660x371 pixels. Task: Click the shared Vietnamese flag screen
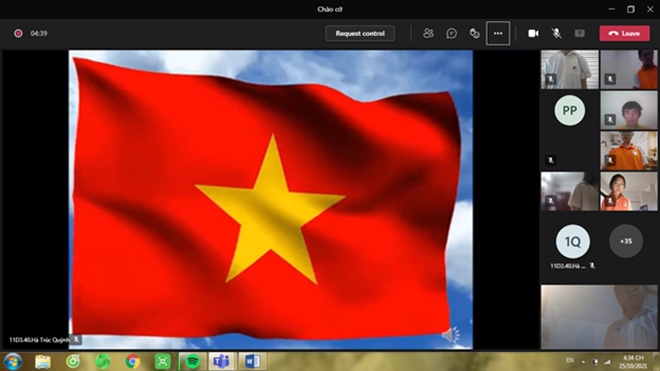(x=271, y=200)
